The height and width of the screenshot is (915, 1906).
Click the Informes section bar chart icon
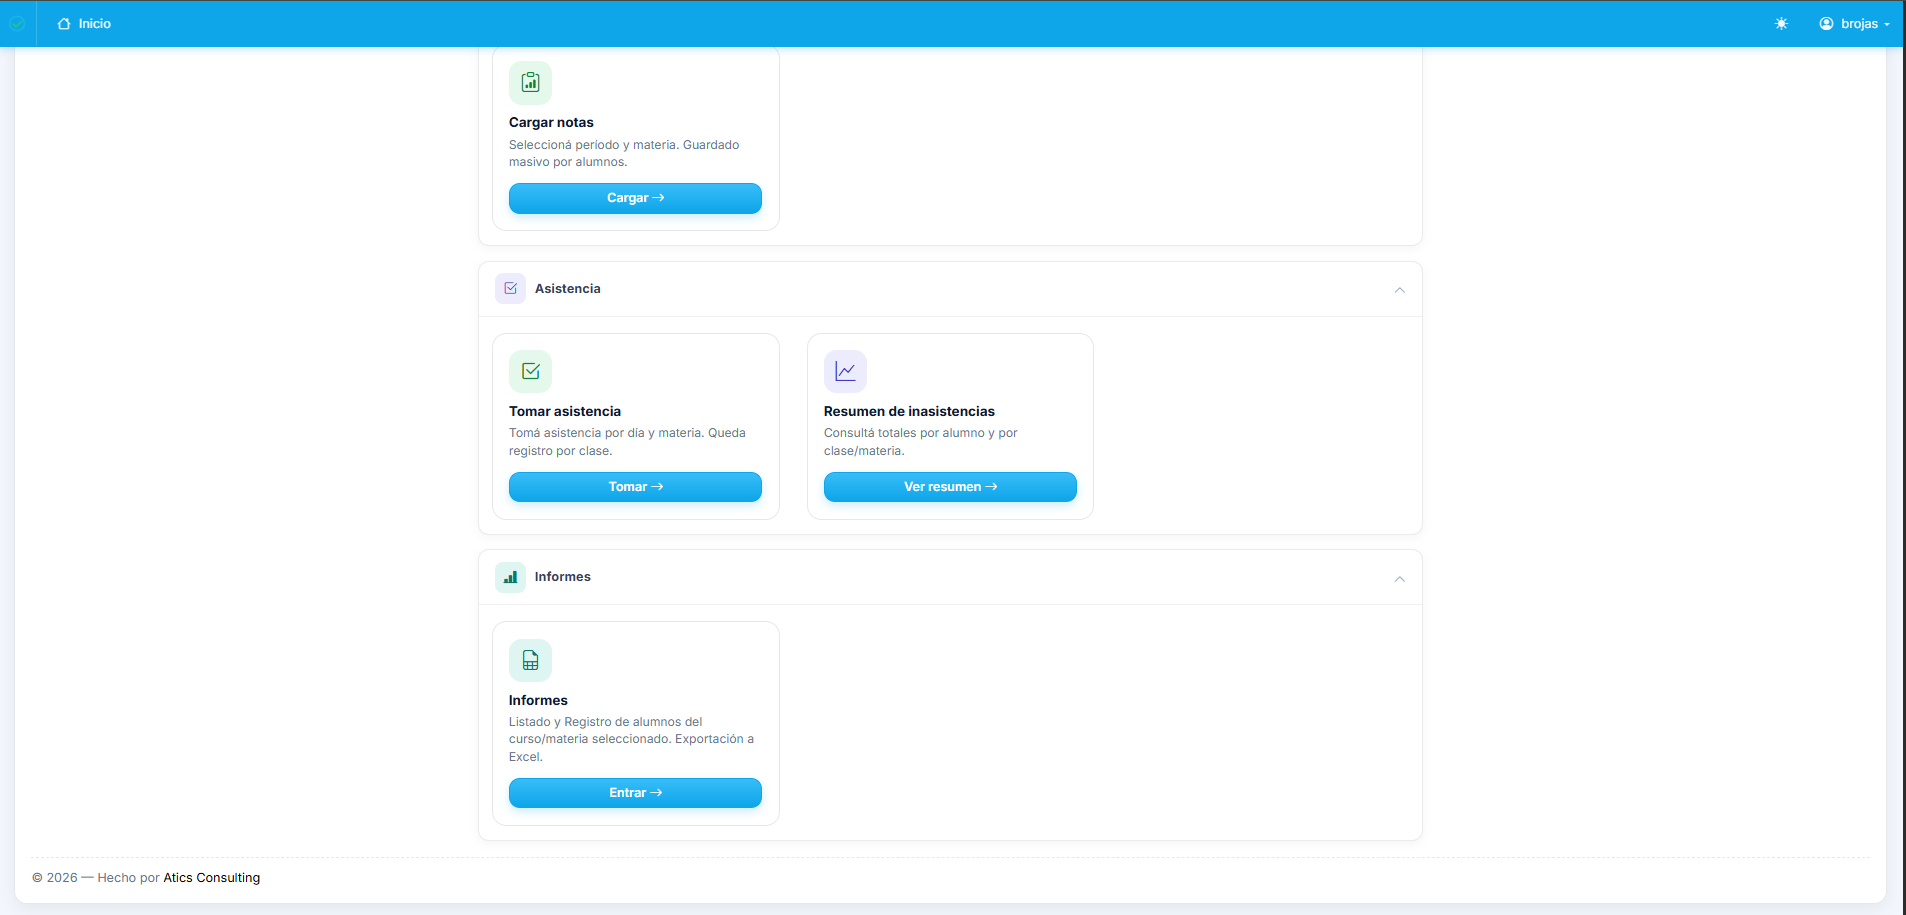(x=510, y=577)
